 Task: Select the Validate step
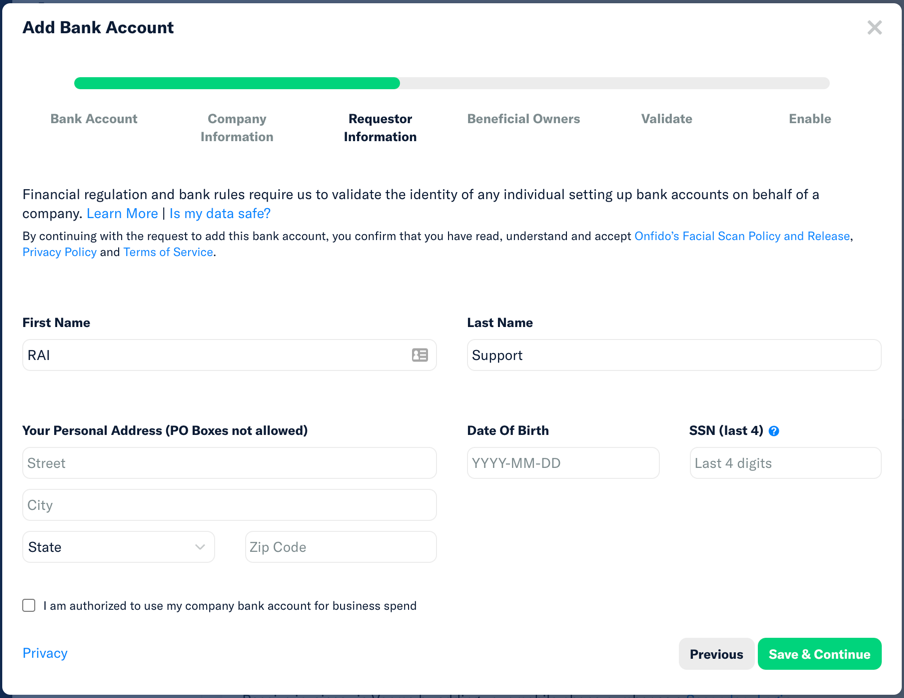click(666, 118)
